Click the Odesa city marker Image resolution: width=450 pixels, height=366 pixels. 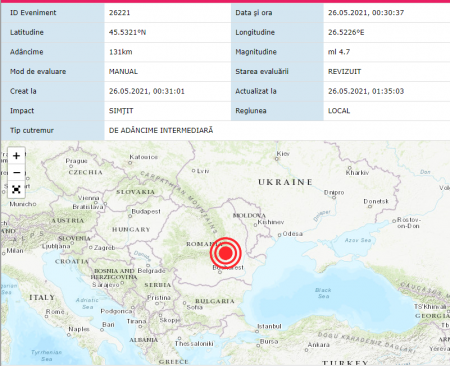coord(280,235)
